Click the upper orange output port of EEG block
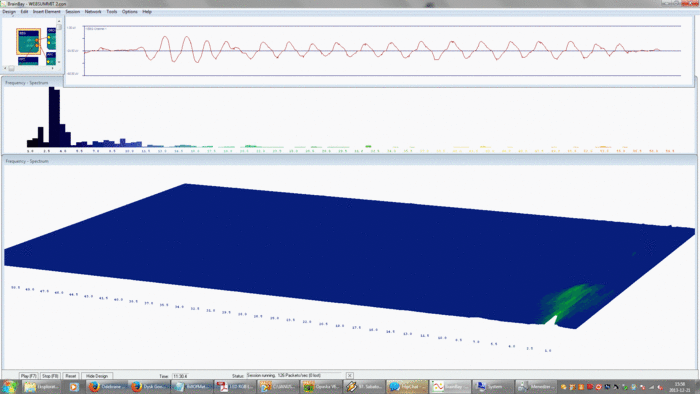Screen dimensions: 700x394 (x=37, y=40)
